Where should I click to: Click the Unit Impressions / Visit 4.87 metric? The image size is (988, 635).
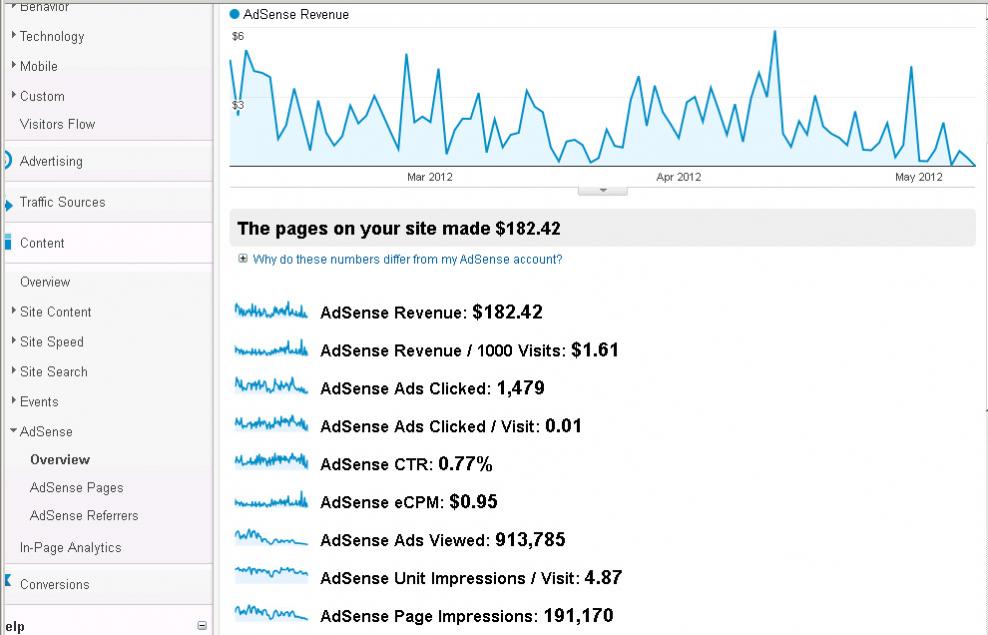coord(471,578)
